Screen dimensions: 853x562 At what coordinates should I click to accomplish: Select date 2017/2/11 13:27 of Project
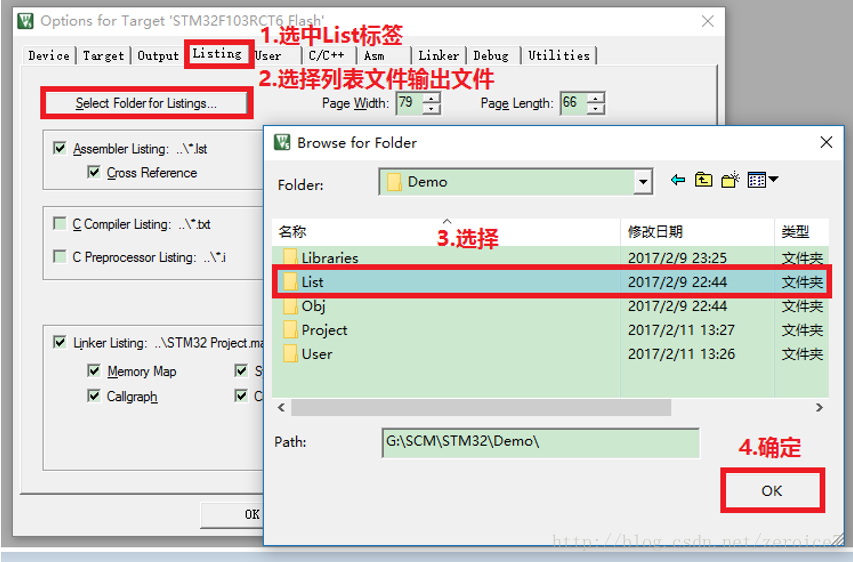(x=681, y=330)
